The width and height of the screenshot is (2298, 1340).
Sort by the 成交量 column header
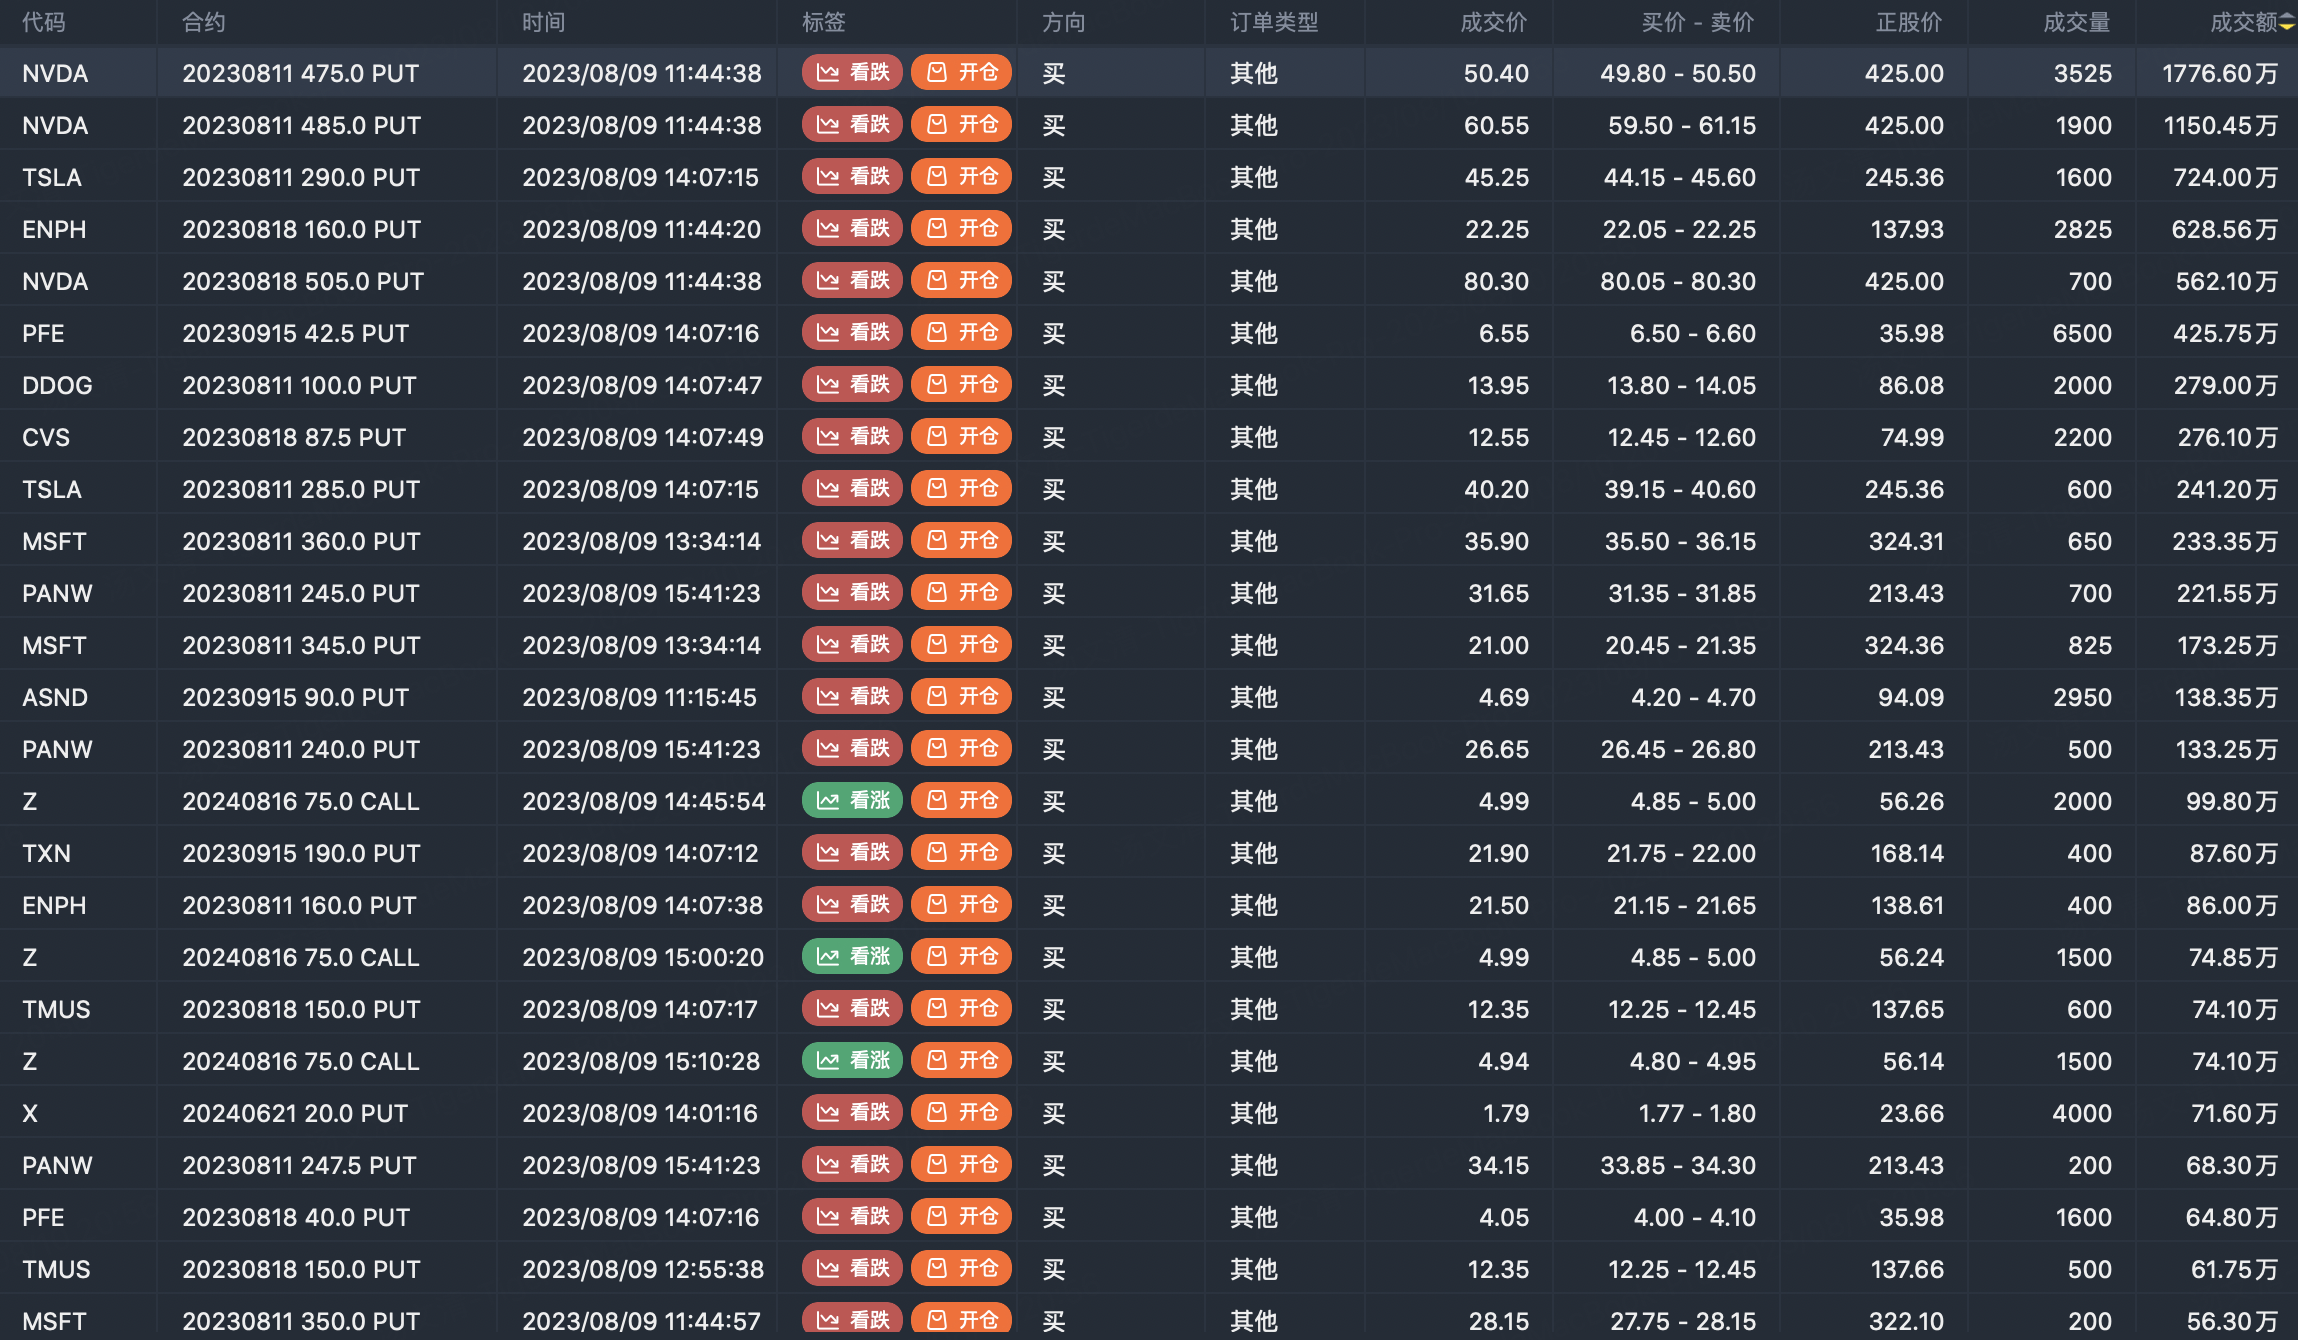pyautogui.click(x=2076, y=23)
